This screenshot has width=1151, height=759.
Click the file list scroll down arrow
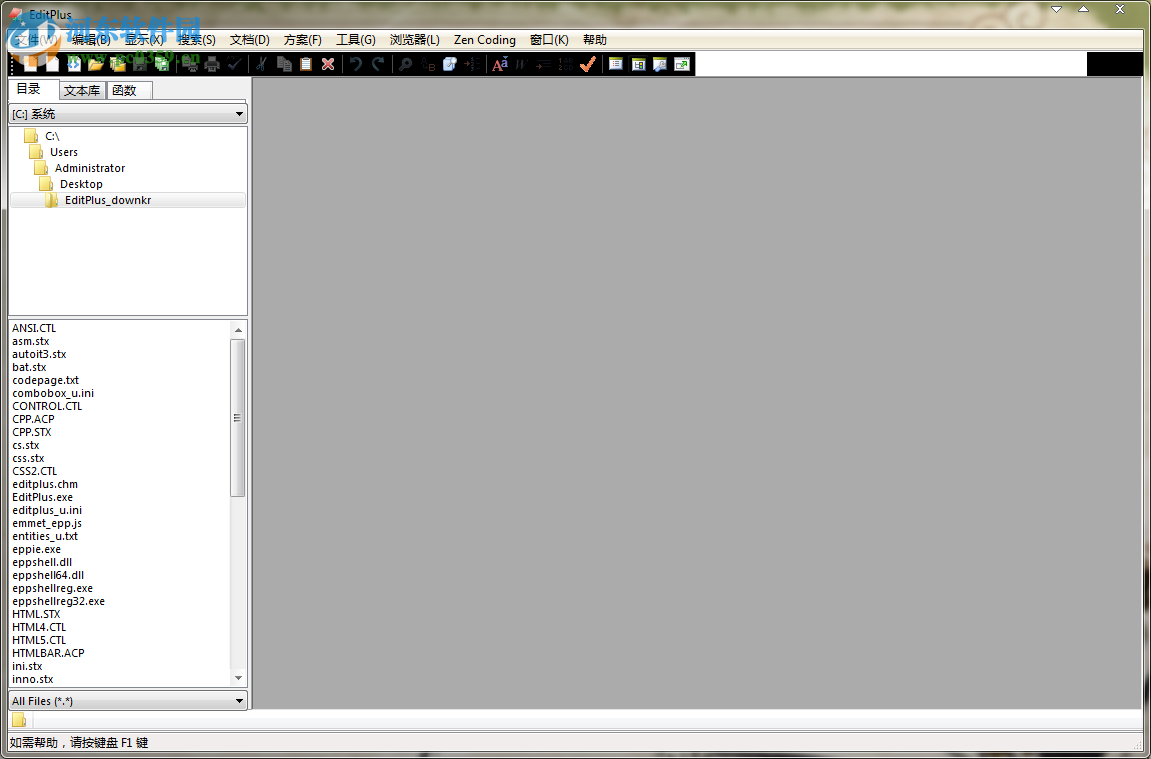pos(238,678)
